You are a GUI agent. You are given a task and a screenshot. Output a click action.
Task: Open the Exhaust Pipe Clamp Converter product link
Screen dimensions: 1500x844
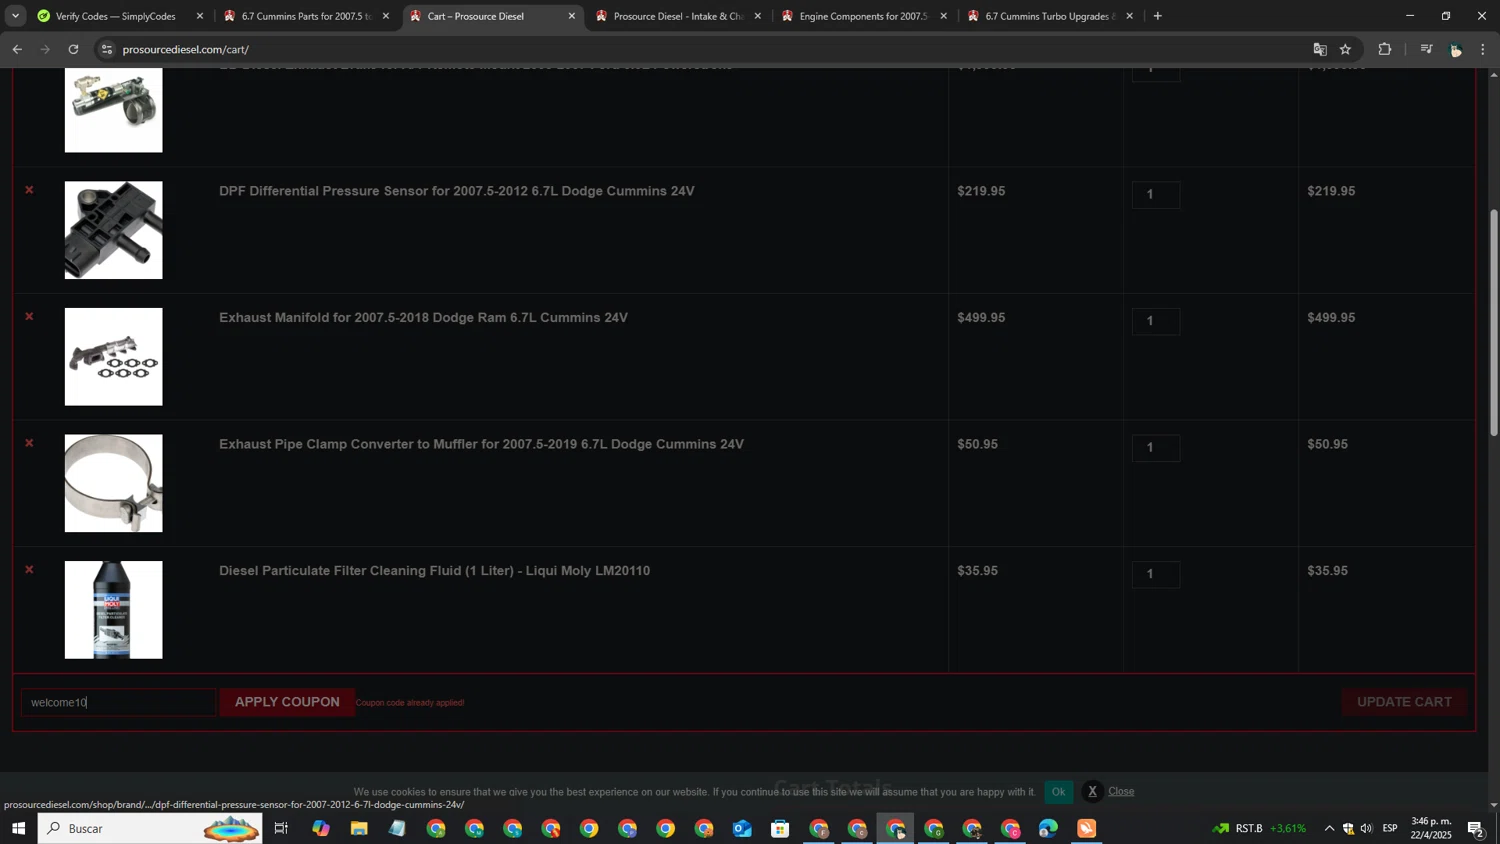[481, 444]
